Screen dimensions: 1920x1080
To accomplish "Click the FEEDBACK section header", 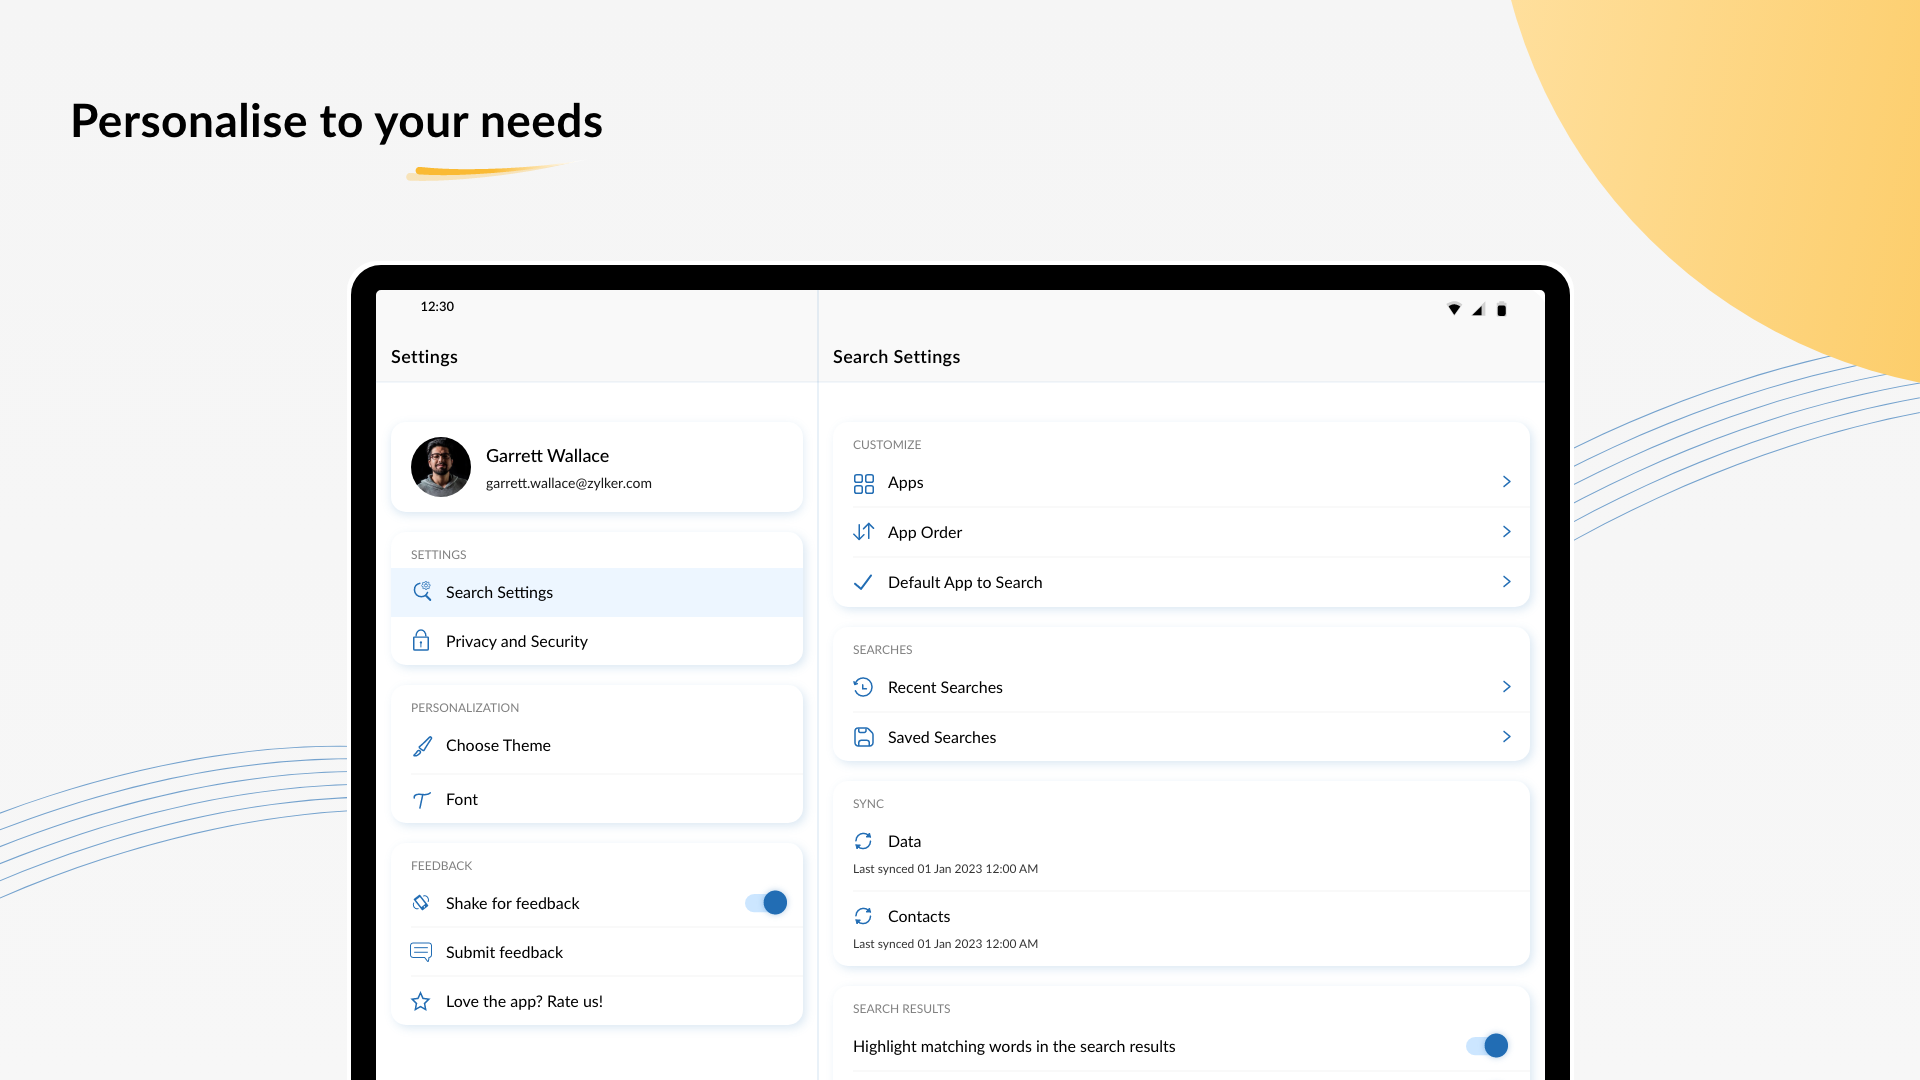I will 441,866.
